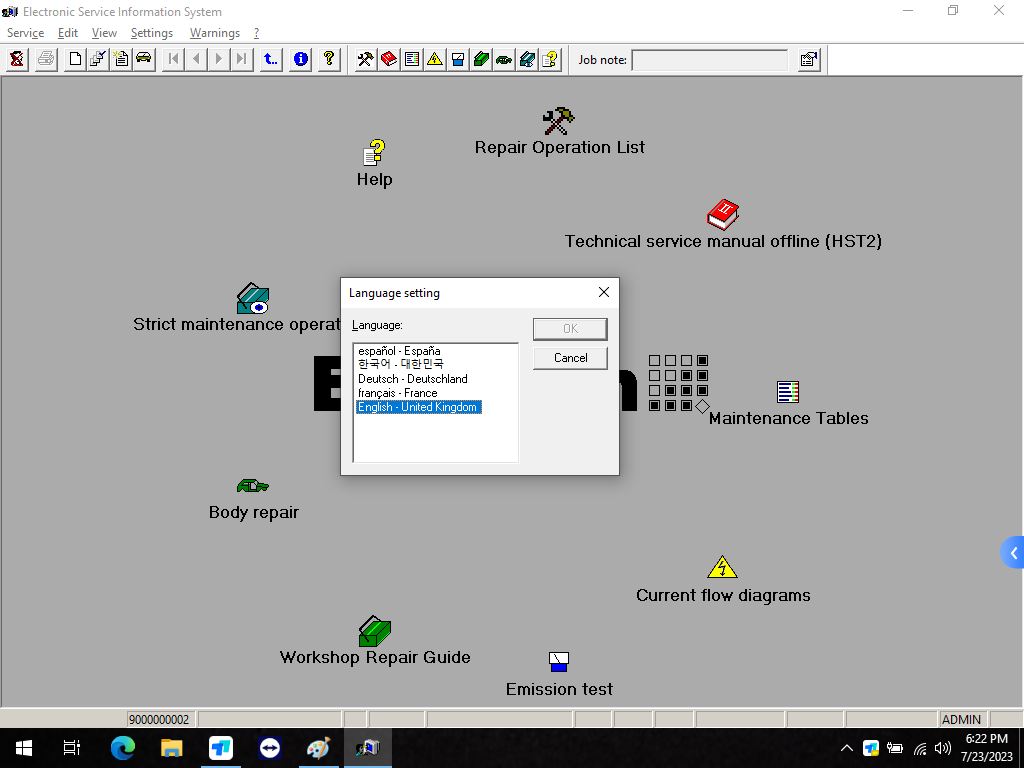
Task: Open the Workshop Repair Guide icon
Action: coord(374,632)
